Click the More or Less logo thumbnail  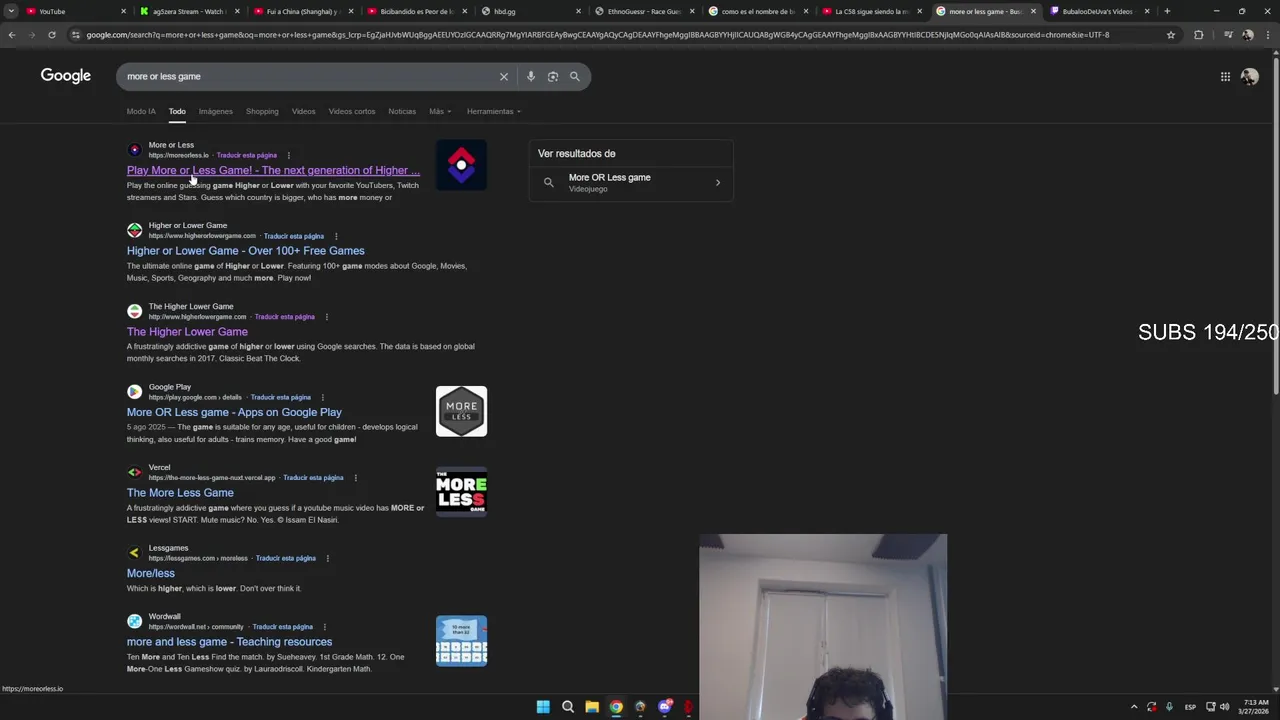461,165
